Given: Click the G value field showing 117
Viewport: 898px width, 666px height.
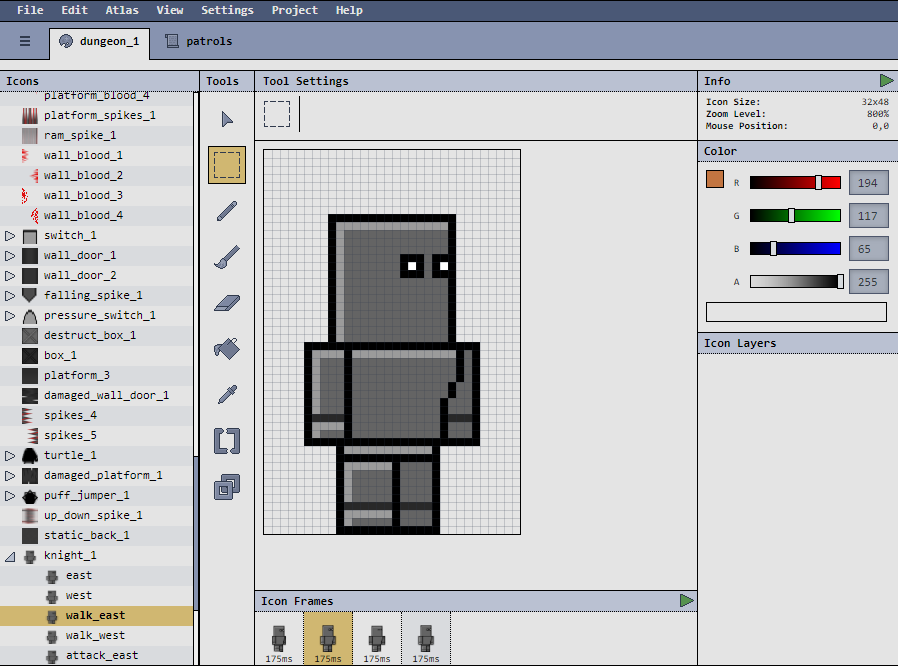Looking at the screenshot, I should pos(868,216).
